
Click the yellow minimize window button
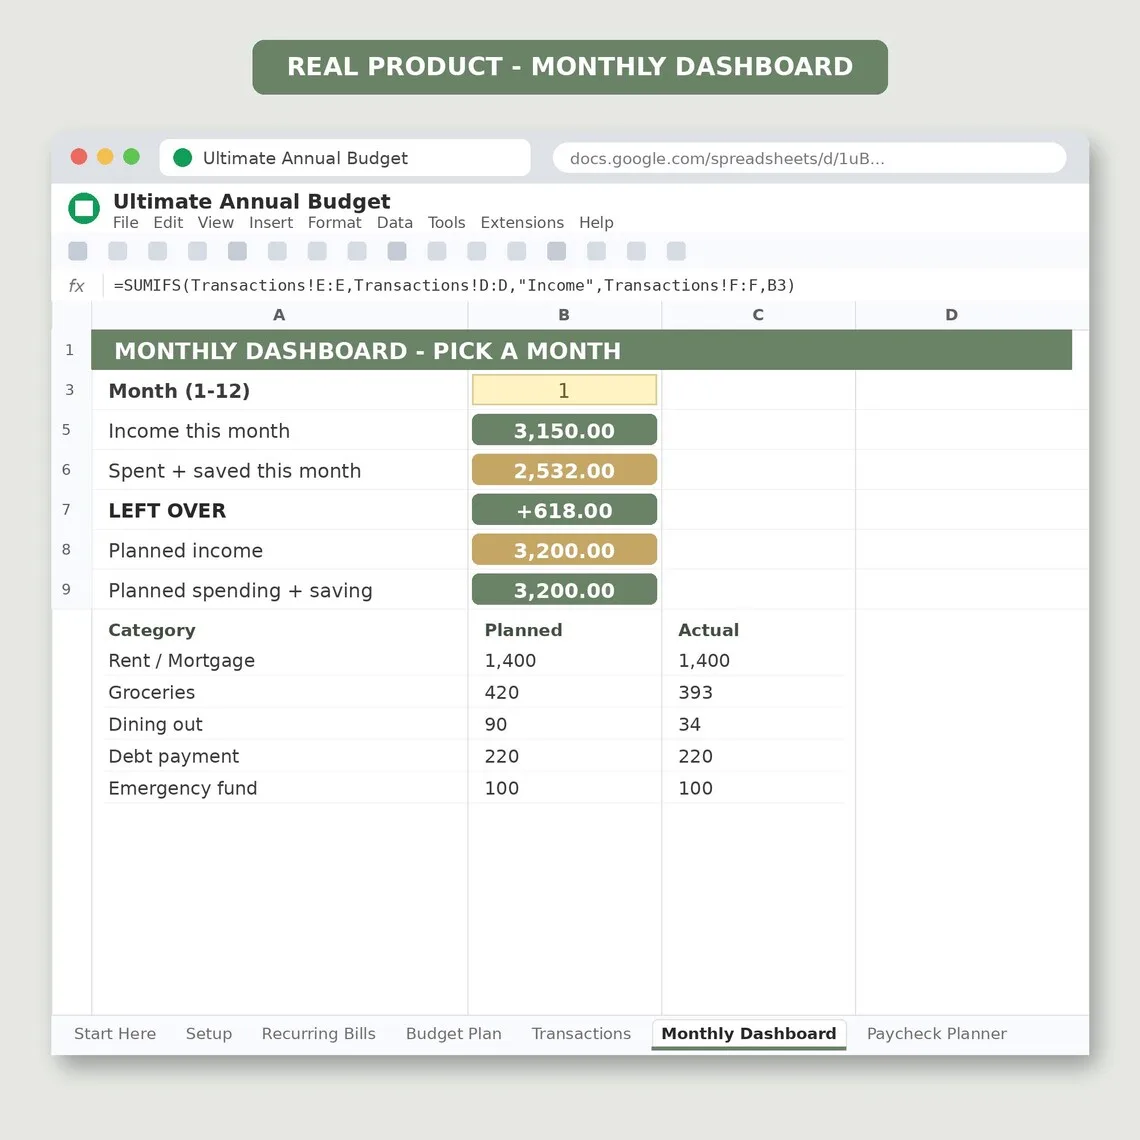pyautogui.click(x=105, y=156)
